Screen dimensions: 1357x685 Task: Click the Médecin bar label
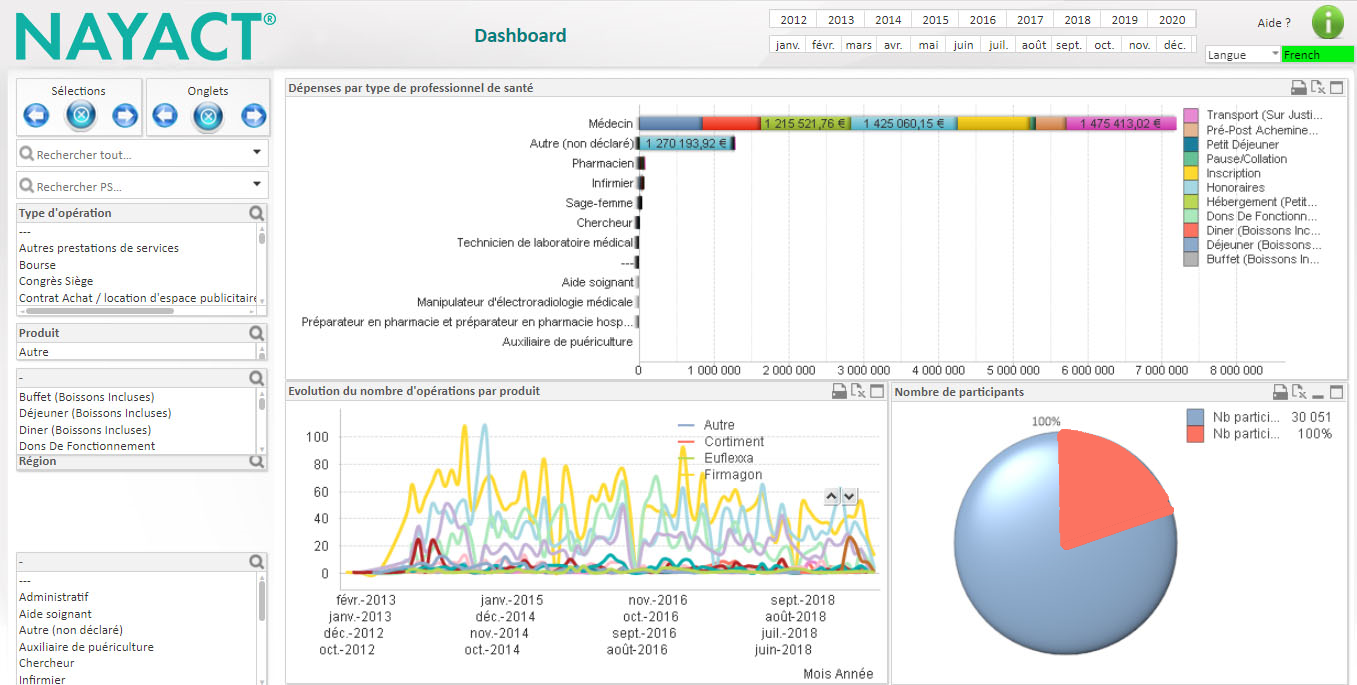tap(610, 123)
